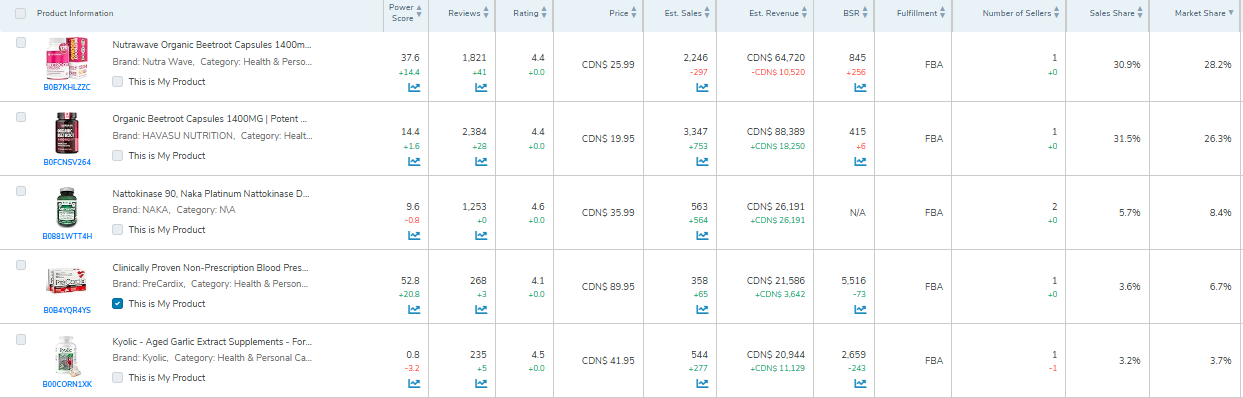Open Kyolic Aged Garlic Extract Supplements title
Image resolution: width=1243 pixels, height=398 pixels.
click(212, 341)
